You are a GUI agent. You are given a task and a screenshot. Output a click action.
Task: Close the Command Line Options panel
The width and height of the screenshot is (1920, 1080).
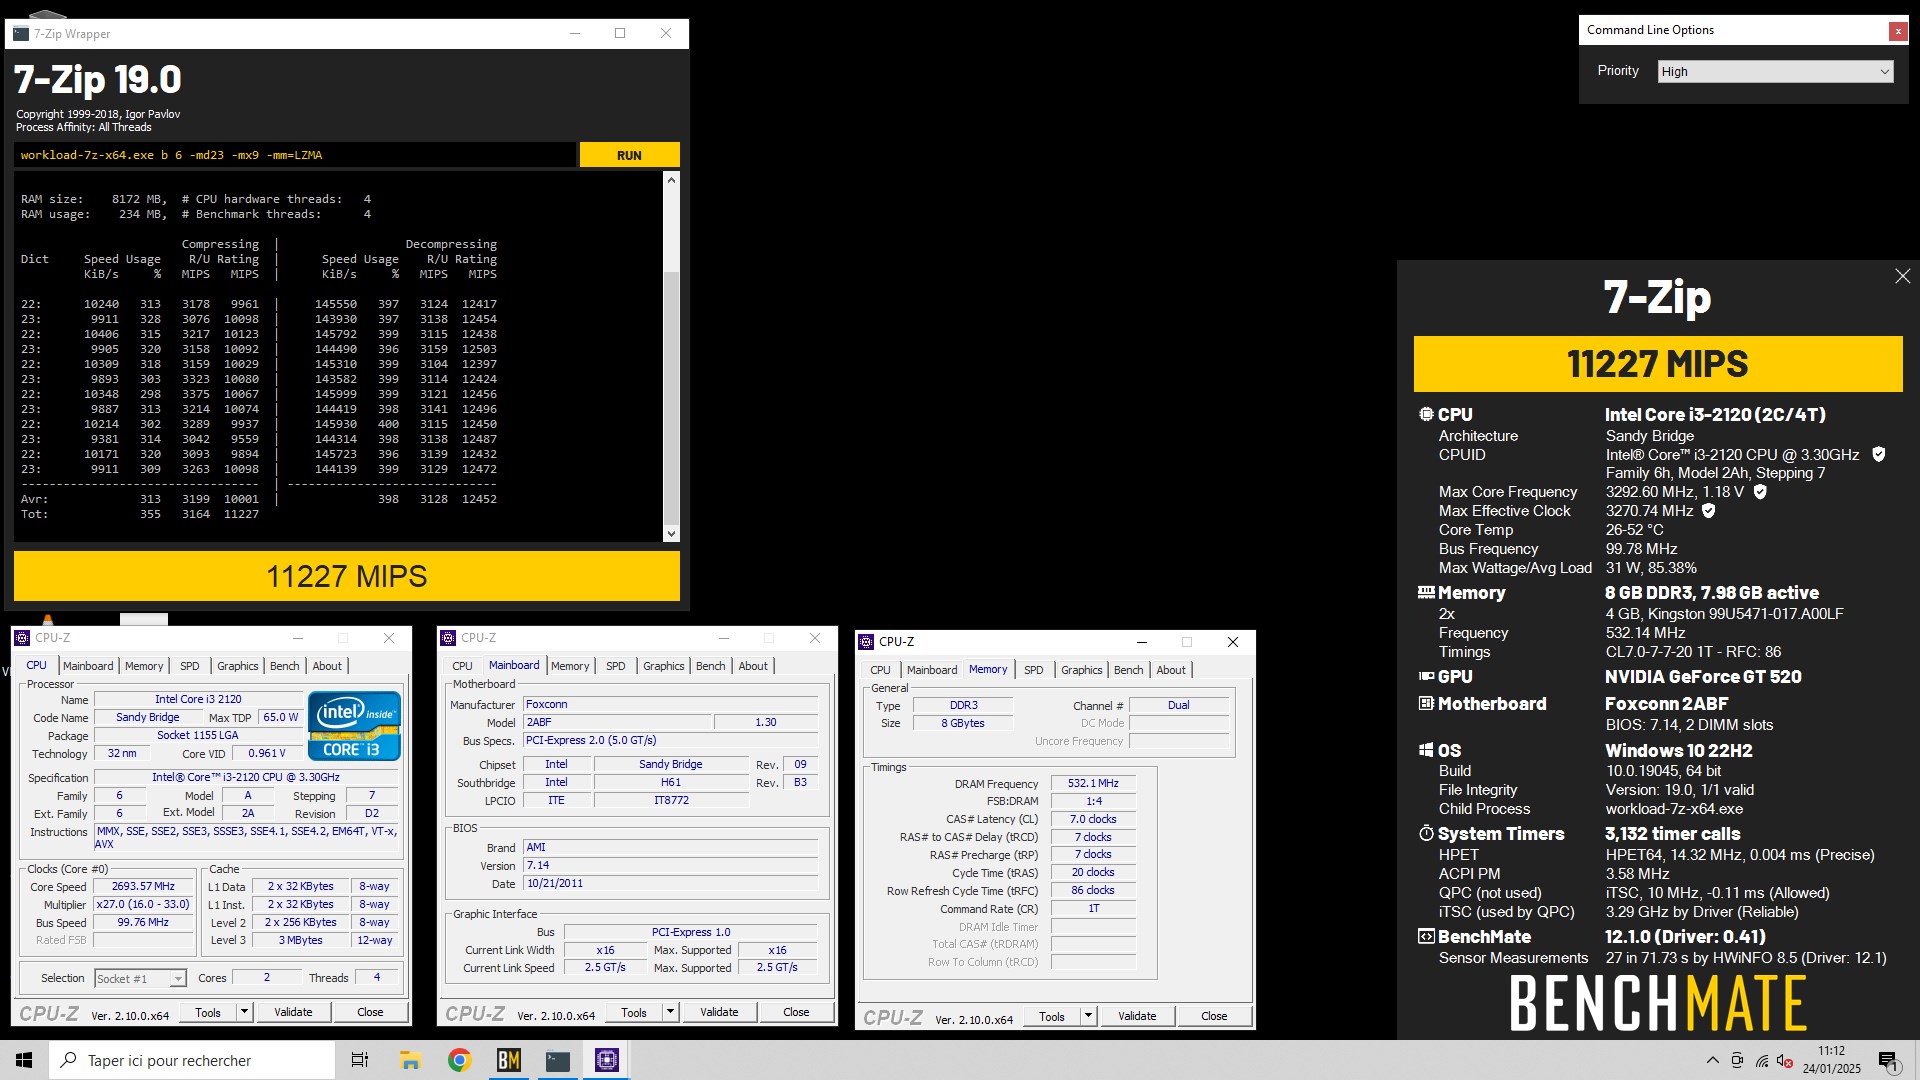tap(1897, 31)
